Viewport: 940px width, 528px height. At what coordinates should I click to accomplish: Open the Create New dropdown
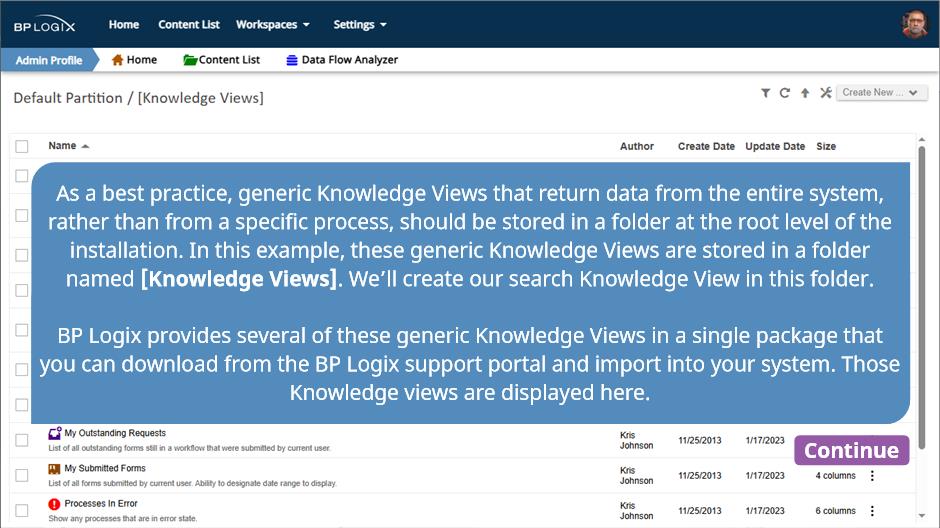882,92
